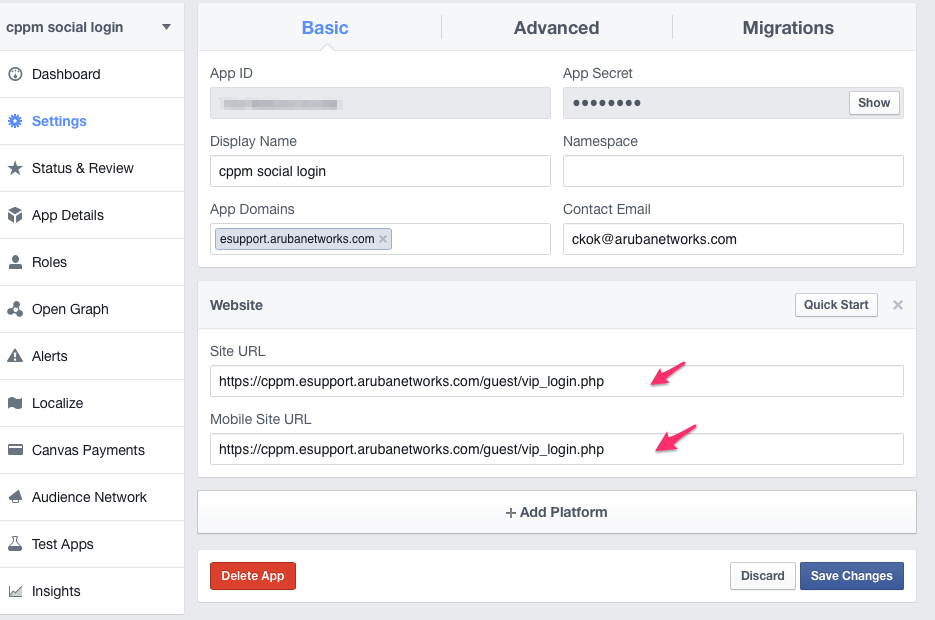This screenshot has height=620, width=935.
Task: Open Audience Network in sidebar
Action: (x=92, y=497)
